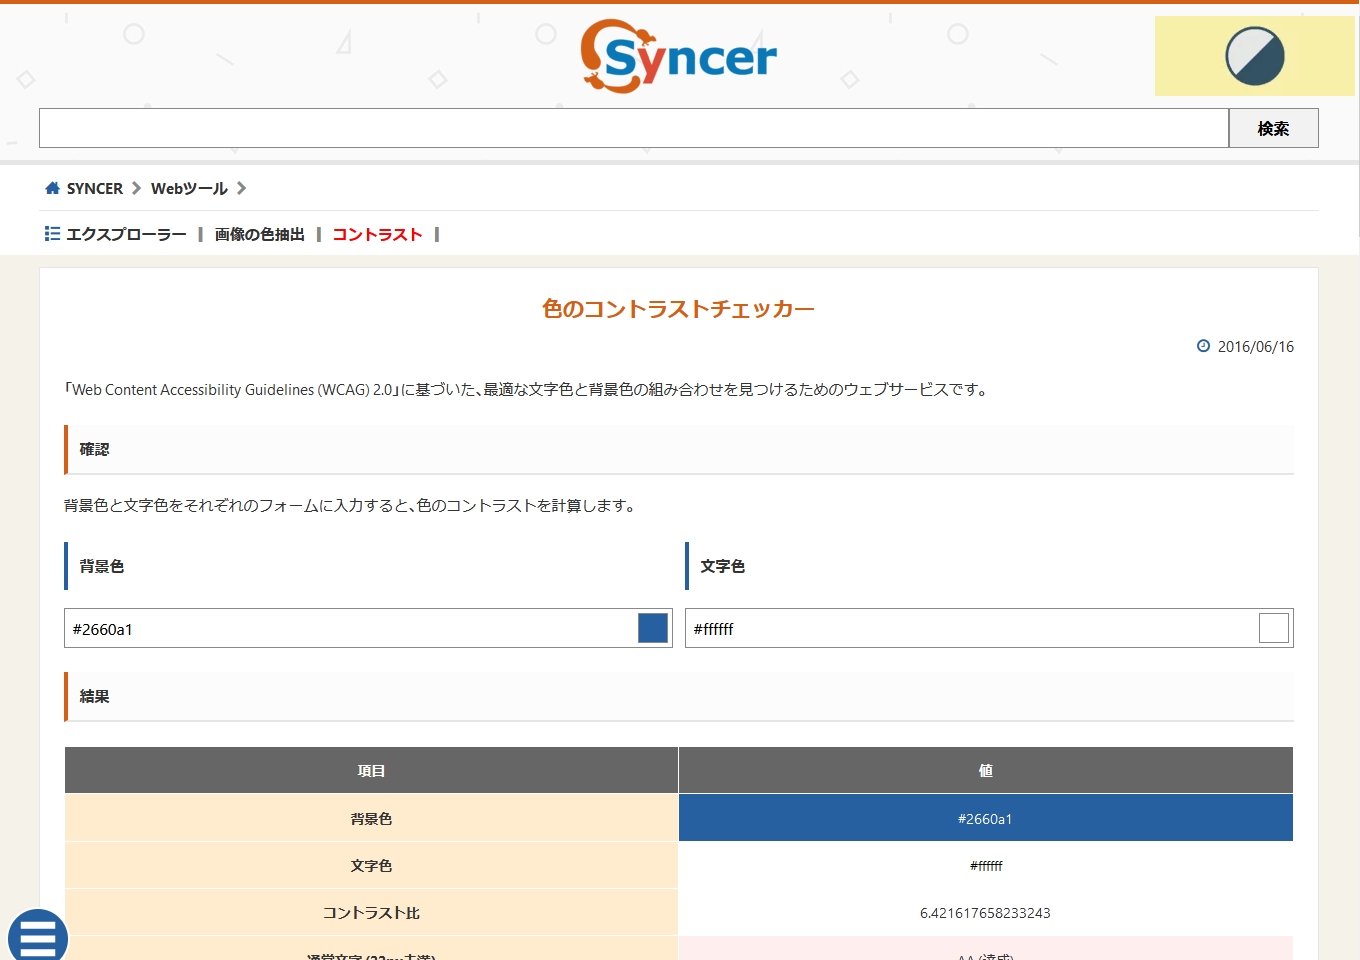
Task: Click the Syncer logo
Action: (x=679, y=56)
